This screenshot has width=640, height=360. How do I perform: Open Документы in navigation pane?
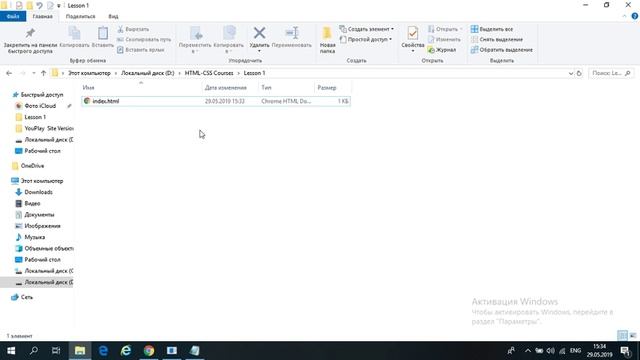pyautogui.click(x=39, y=215)
